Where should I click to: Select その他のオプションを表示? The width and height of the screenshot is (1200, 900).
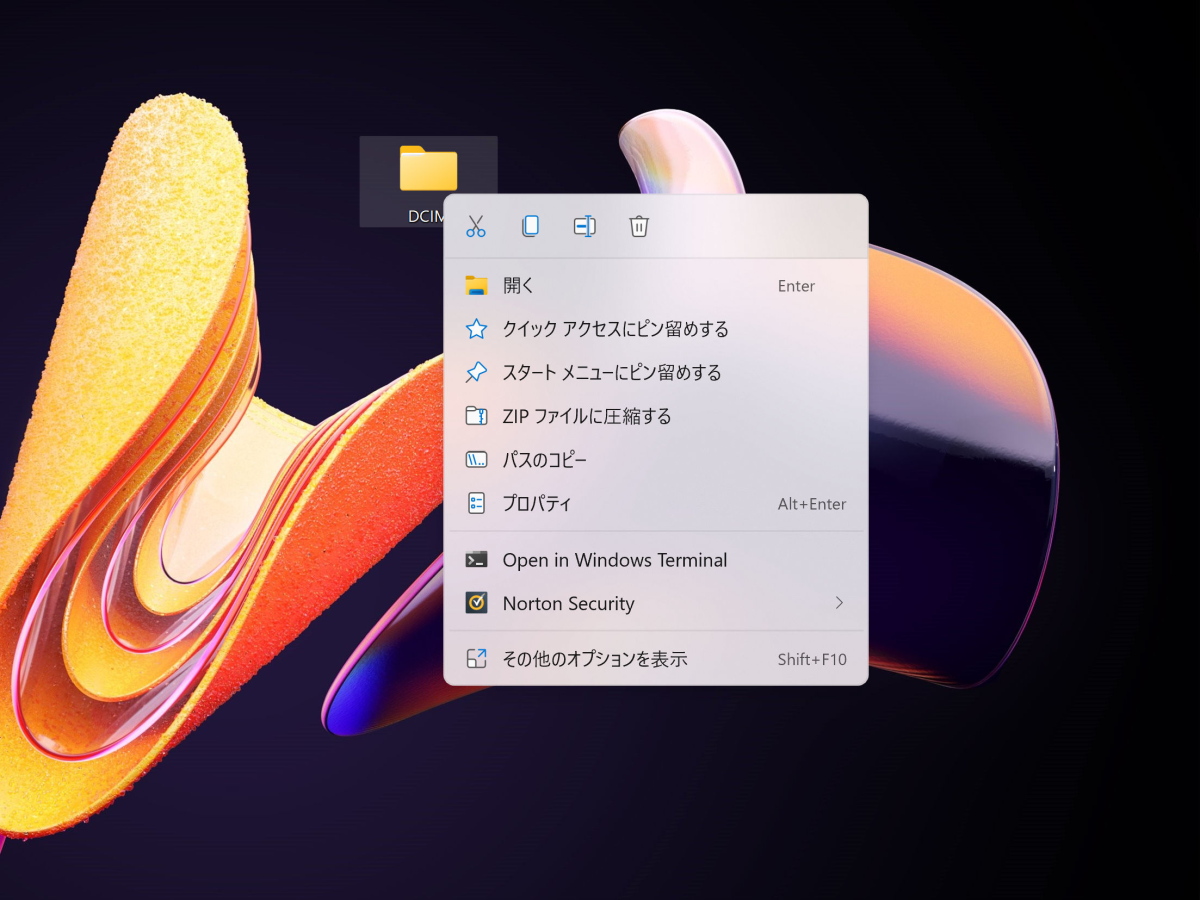pyautogui.click(x=656, y=659)
